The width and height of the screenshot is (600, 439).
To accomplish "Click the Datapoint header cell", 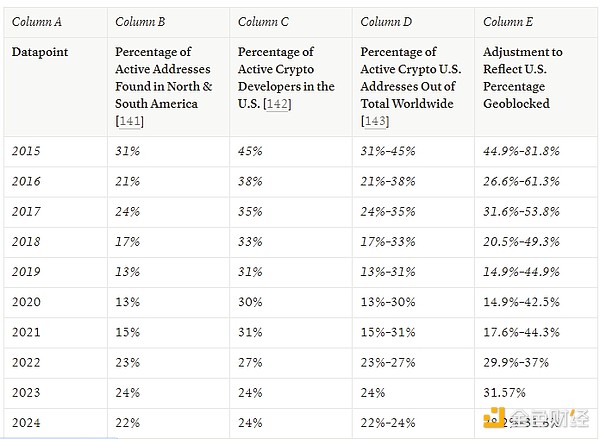I will pyautogui.click(x=41, y=52).
